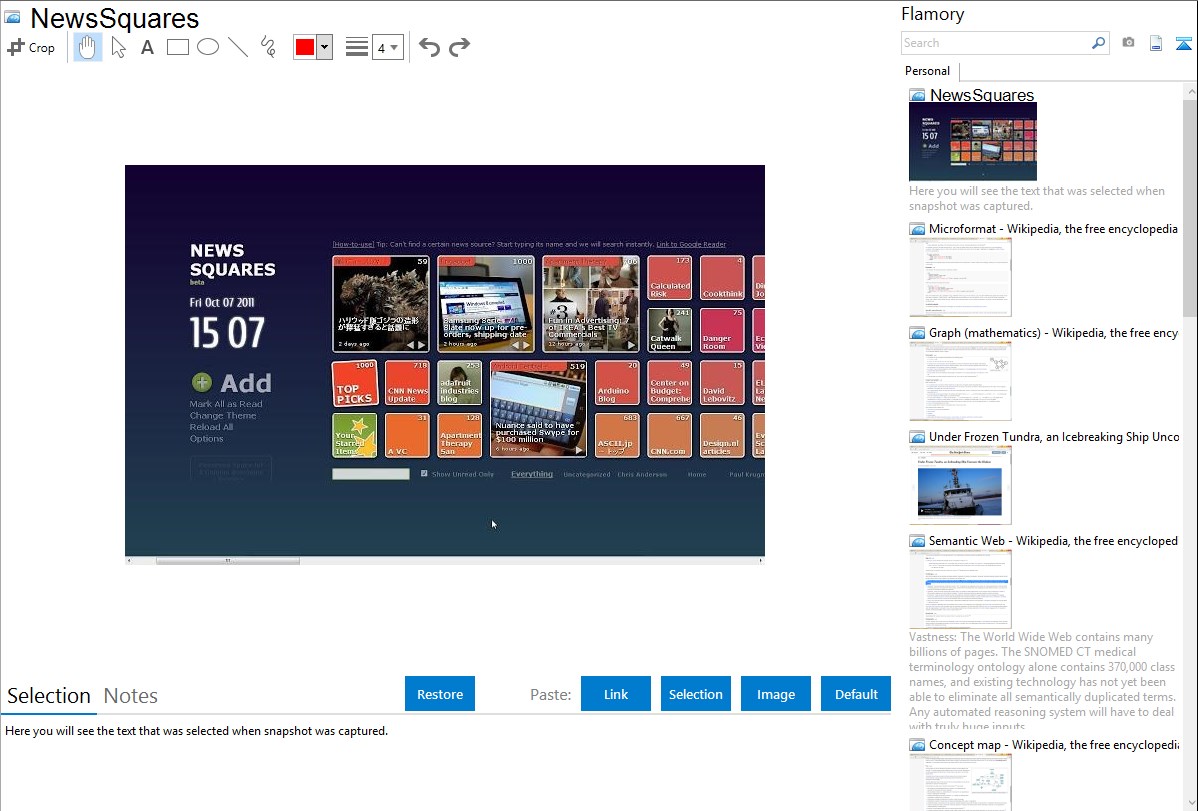Click icon beside Semantic Web title
This screenshot has width=1198, height=811.
(x=917, y=540)
